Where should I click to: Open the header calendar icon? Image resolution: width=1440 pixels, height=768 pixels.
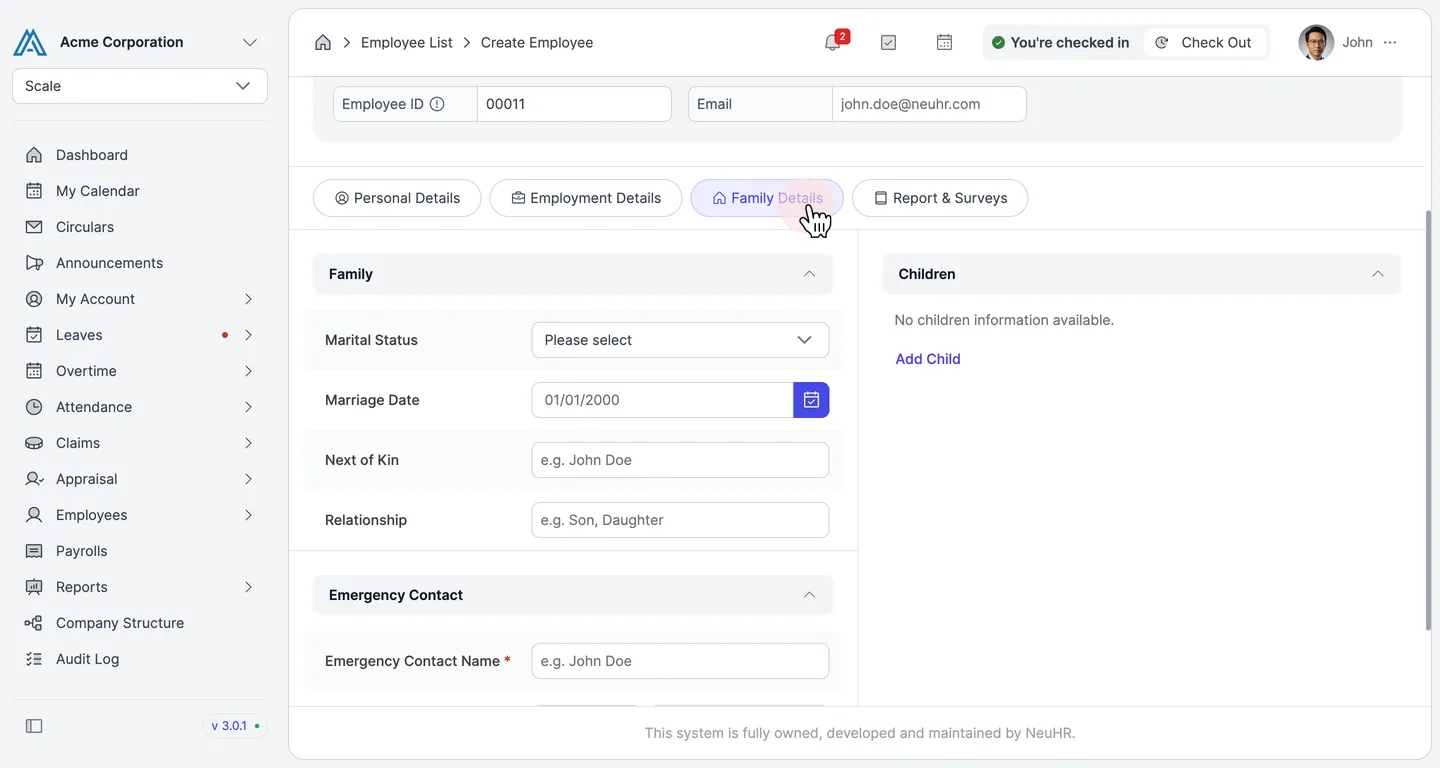pos(944,42)
